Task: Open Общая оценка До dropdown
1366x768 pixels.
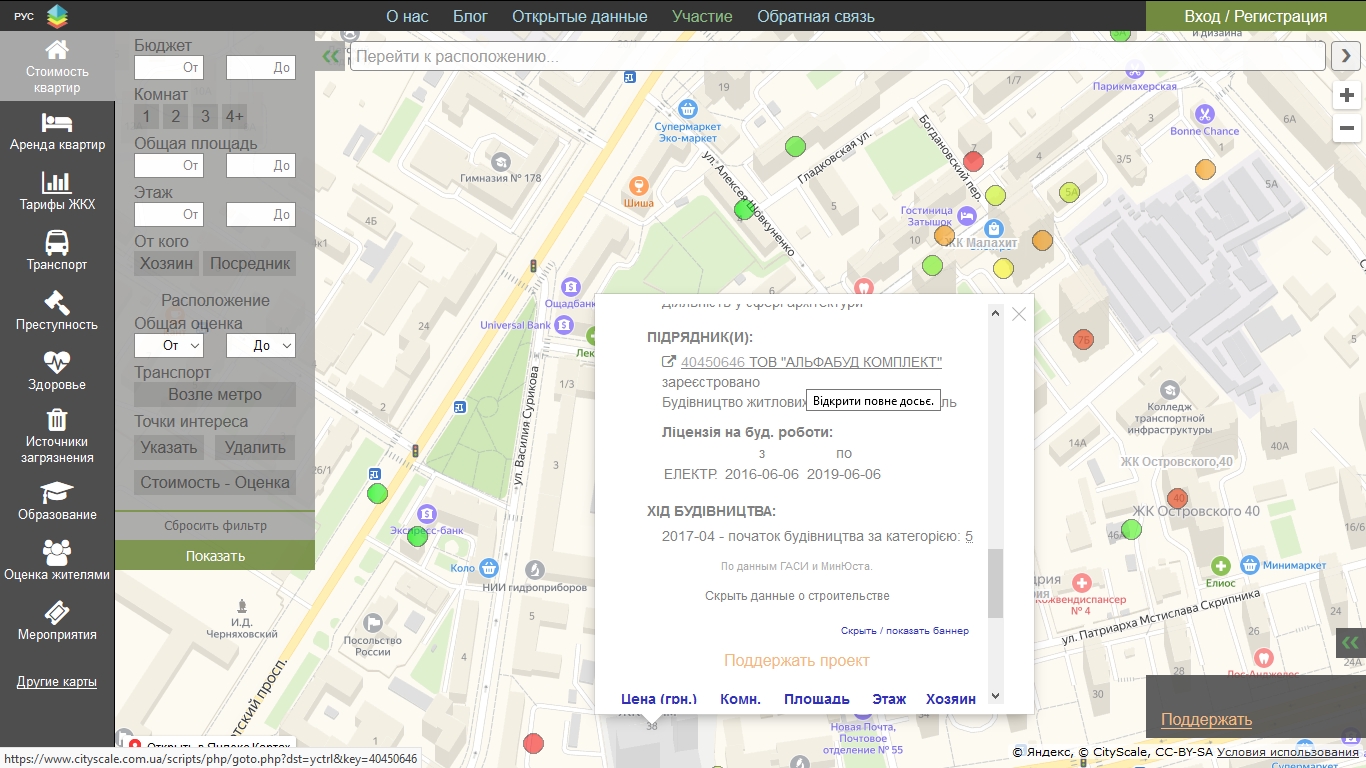Action: pyautogui.click(x=261, y=345)
